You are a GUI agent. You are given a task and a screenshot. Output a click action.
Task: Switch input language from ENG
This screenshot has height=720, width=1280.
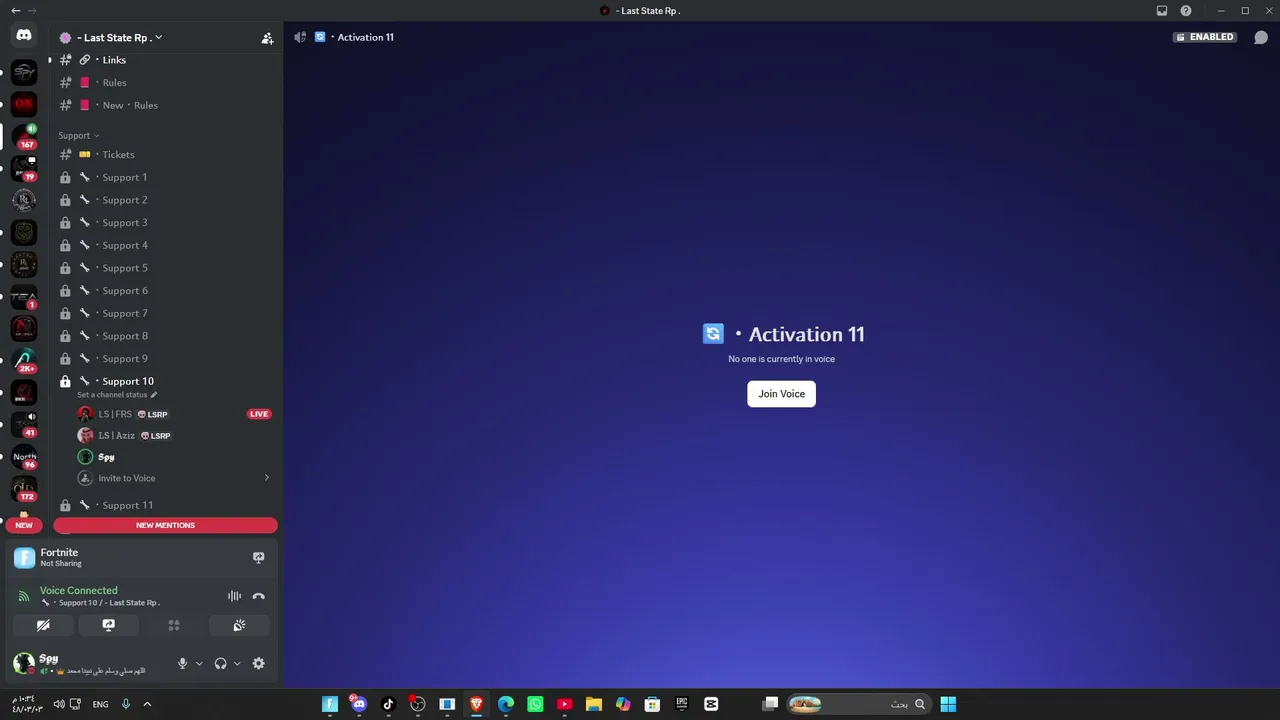(x=100, y=704)
